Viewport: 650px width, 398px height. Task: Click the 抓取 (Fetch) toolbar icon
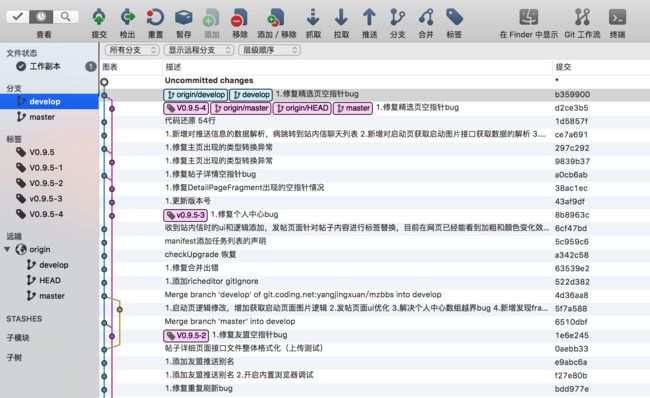313,18
